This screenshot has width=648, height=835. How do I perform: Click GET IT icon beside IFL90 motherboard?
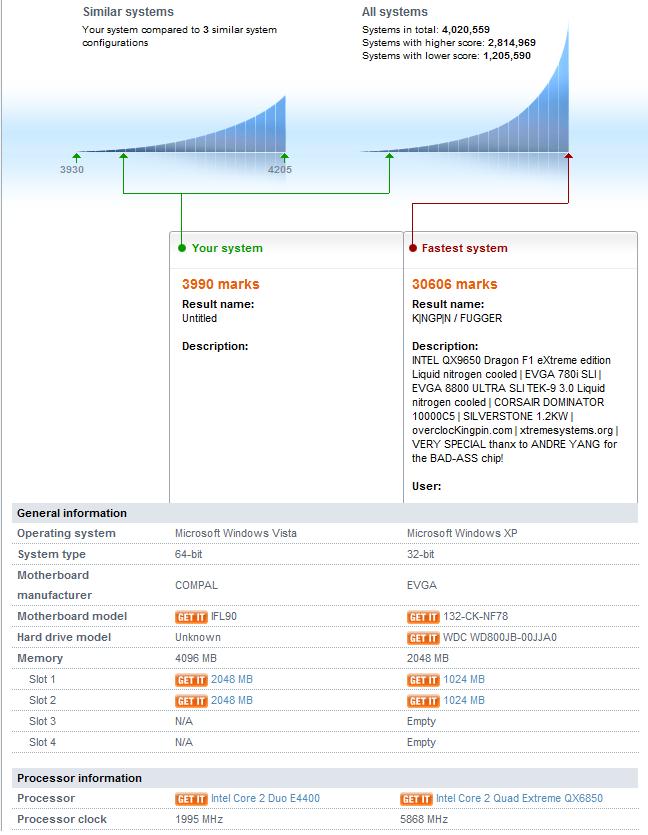(x=191, y=617)
